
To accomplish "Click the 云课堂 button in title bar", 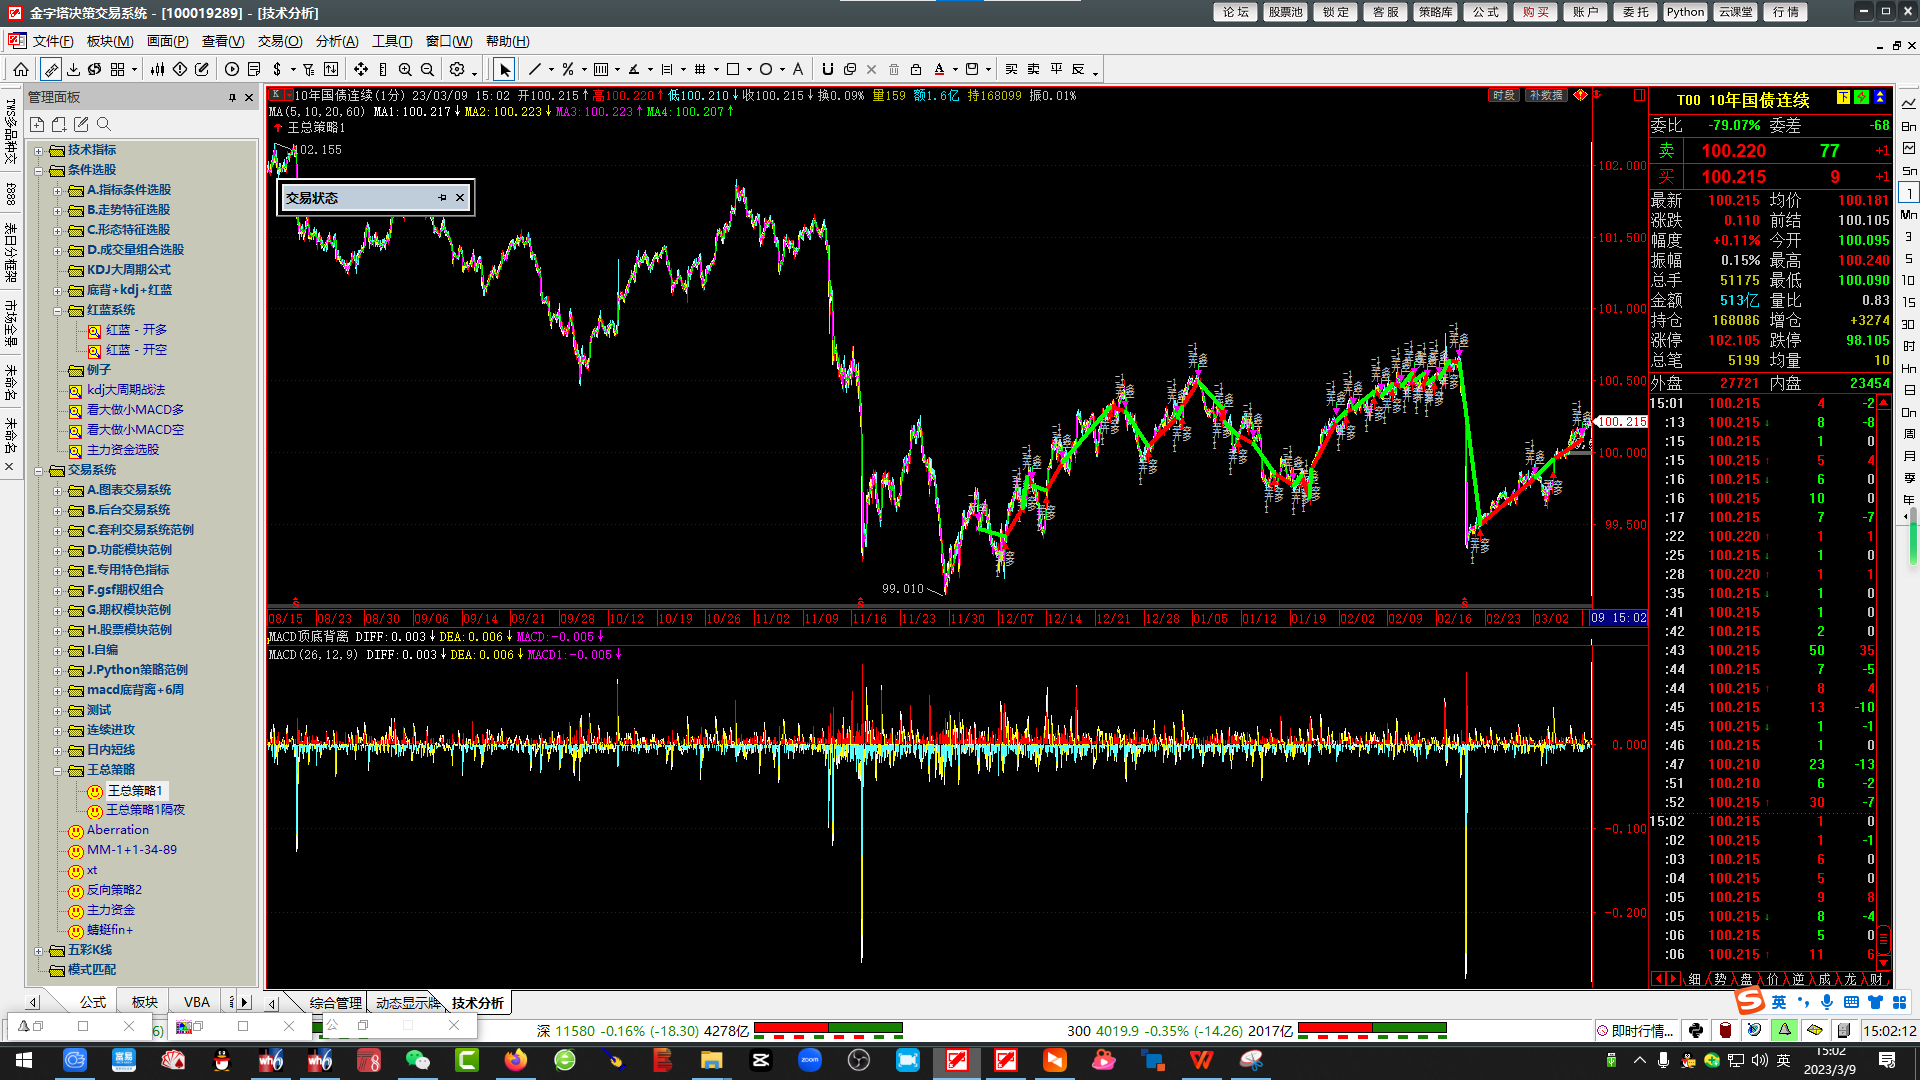I will 1736,12.
